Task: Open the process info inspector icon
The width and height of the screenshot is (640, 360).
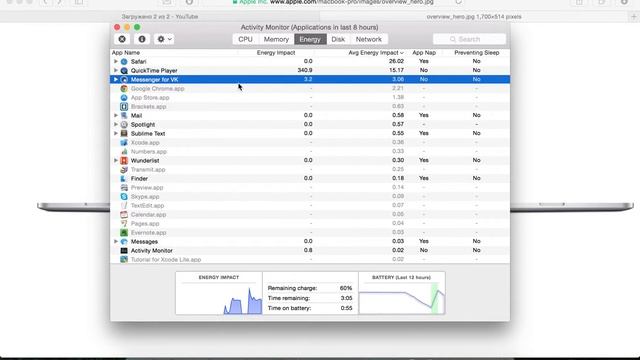Action: click(x=142, y=39)
